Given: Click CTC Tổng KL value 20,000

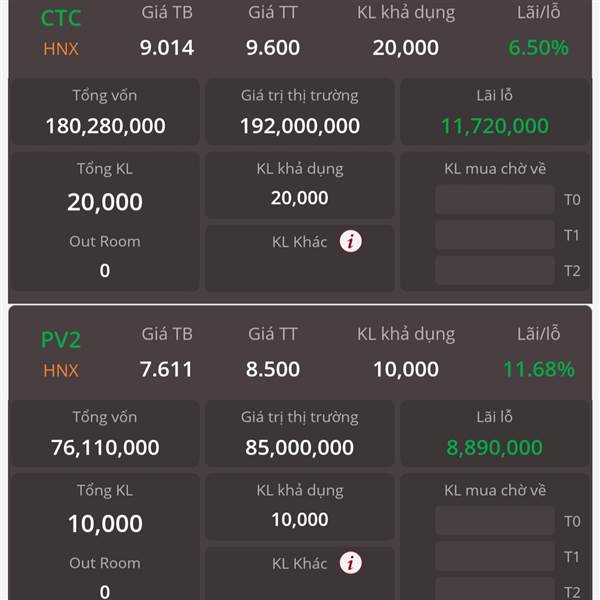Looking at the screenshot, I should 105,202.
